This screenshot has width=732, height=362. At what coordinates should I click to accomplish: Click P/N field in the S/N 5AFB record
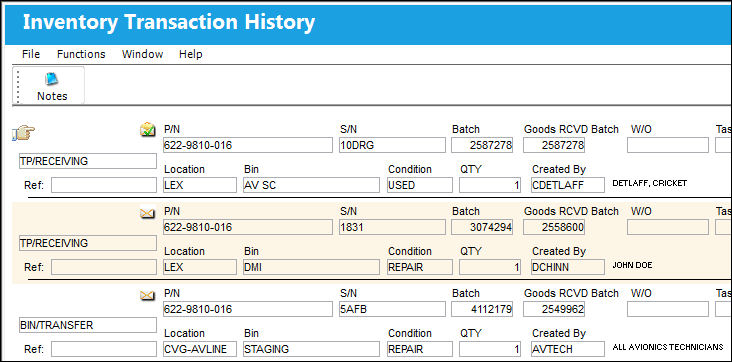pyautogui.click(x=247, y=309)
